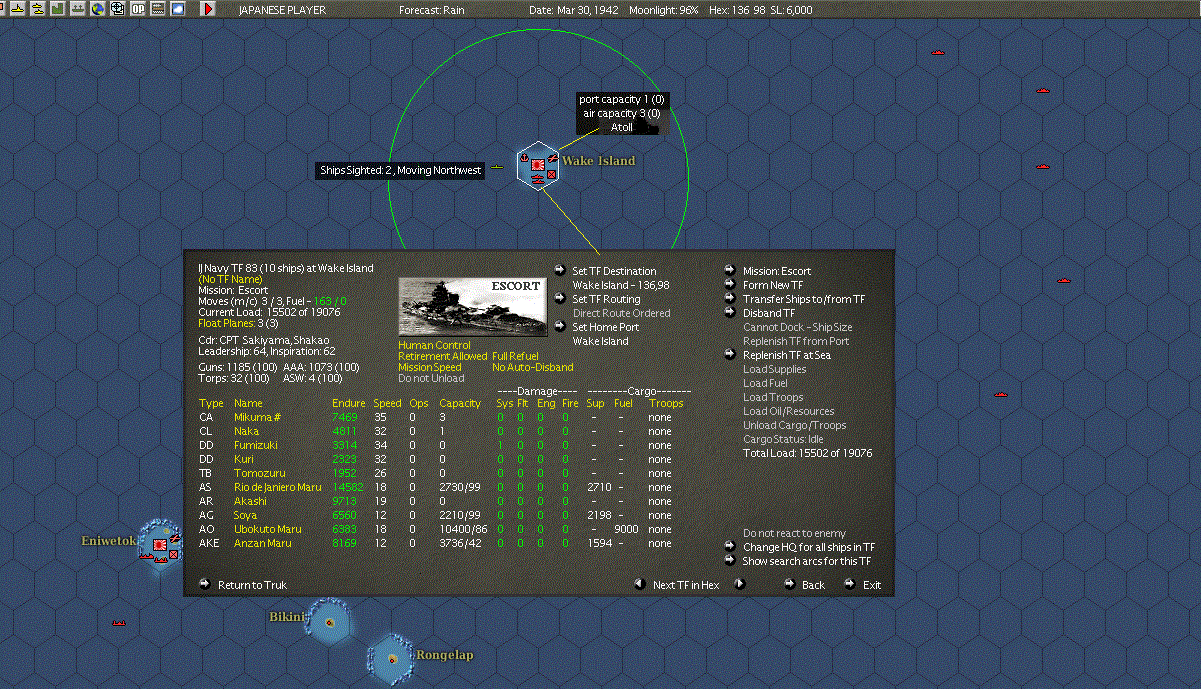Image resolution: width=1201 pixels, height=689 pixels.
Task: Click the Back arrow icon
Action: (x=789, y=584)
